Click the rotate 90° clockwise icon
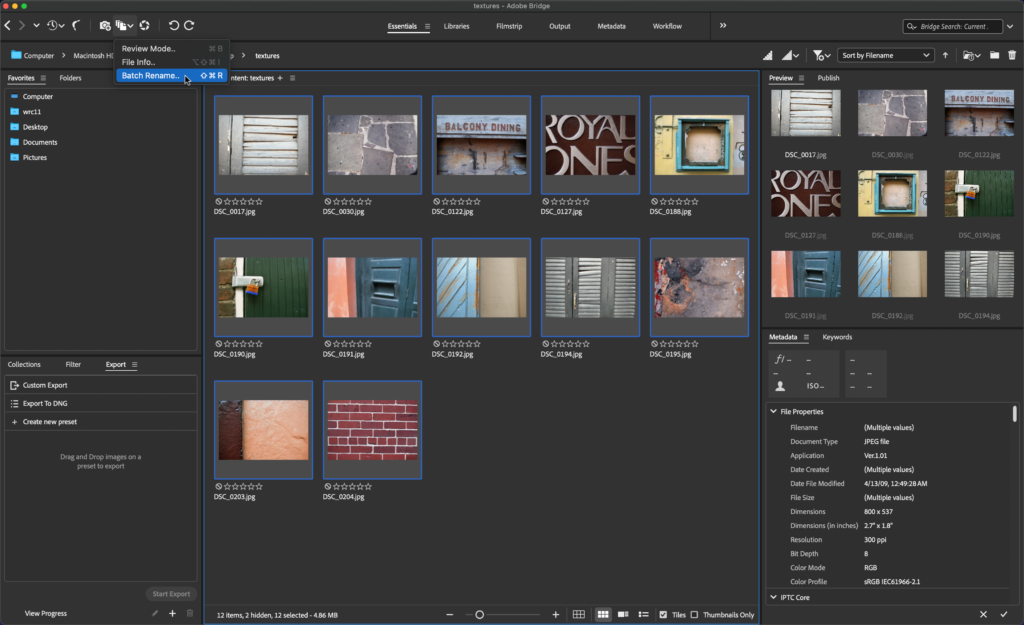Viewport: 1024px width, 625px height. pos(189,25)
